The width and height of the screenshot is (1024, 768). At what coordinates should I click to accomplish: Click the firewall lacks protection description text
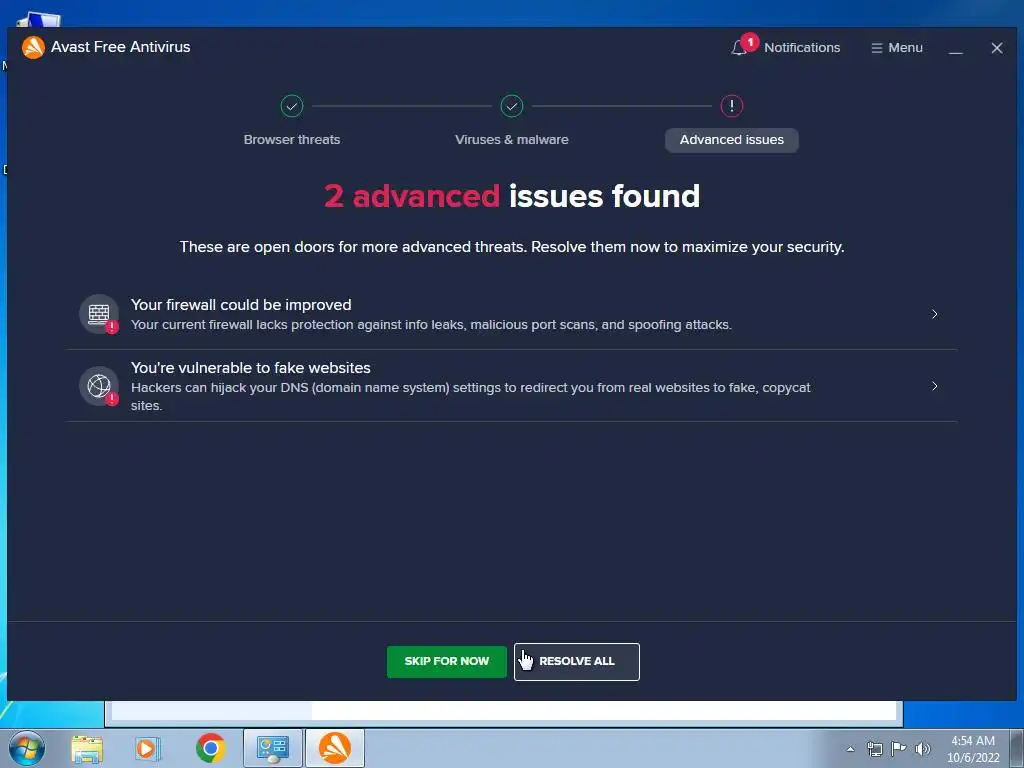[431, 325]
